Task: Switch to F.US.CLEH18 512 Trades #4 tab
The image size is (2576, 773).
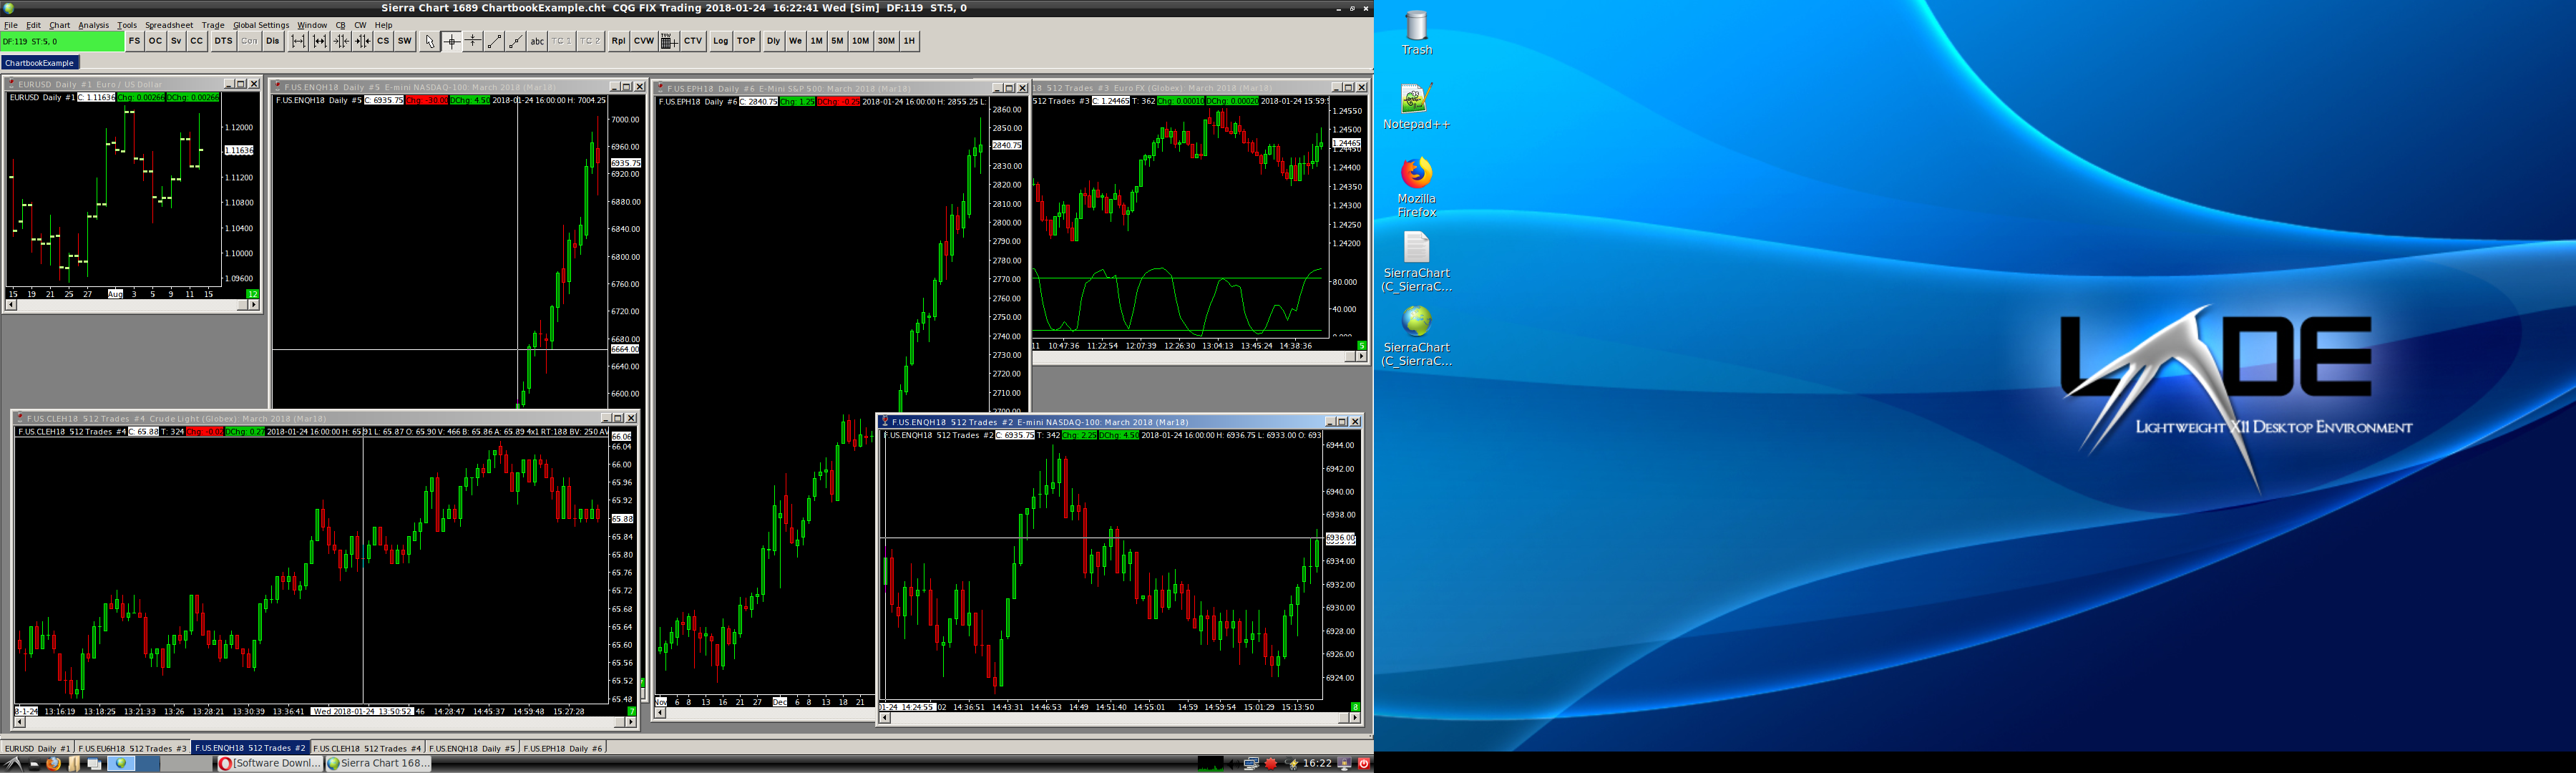Action: (367, 748)
